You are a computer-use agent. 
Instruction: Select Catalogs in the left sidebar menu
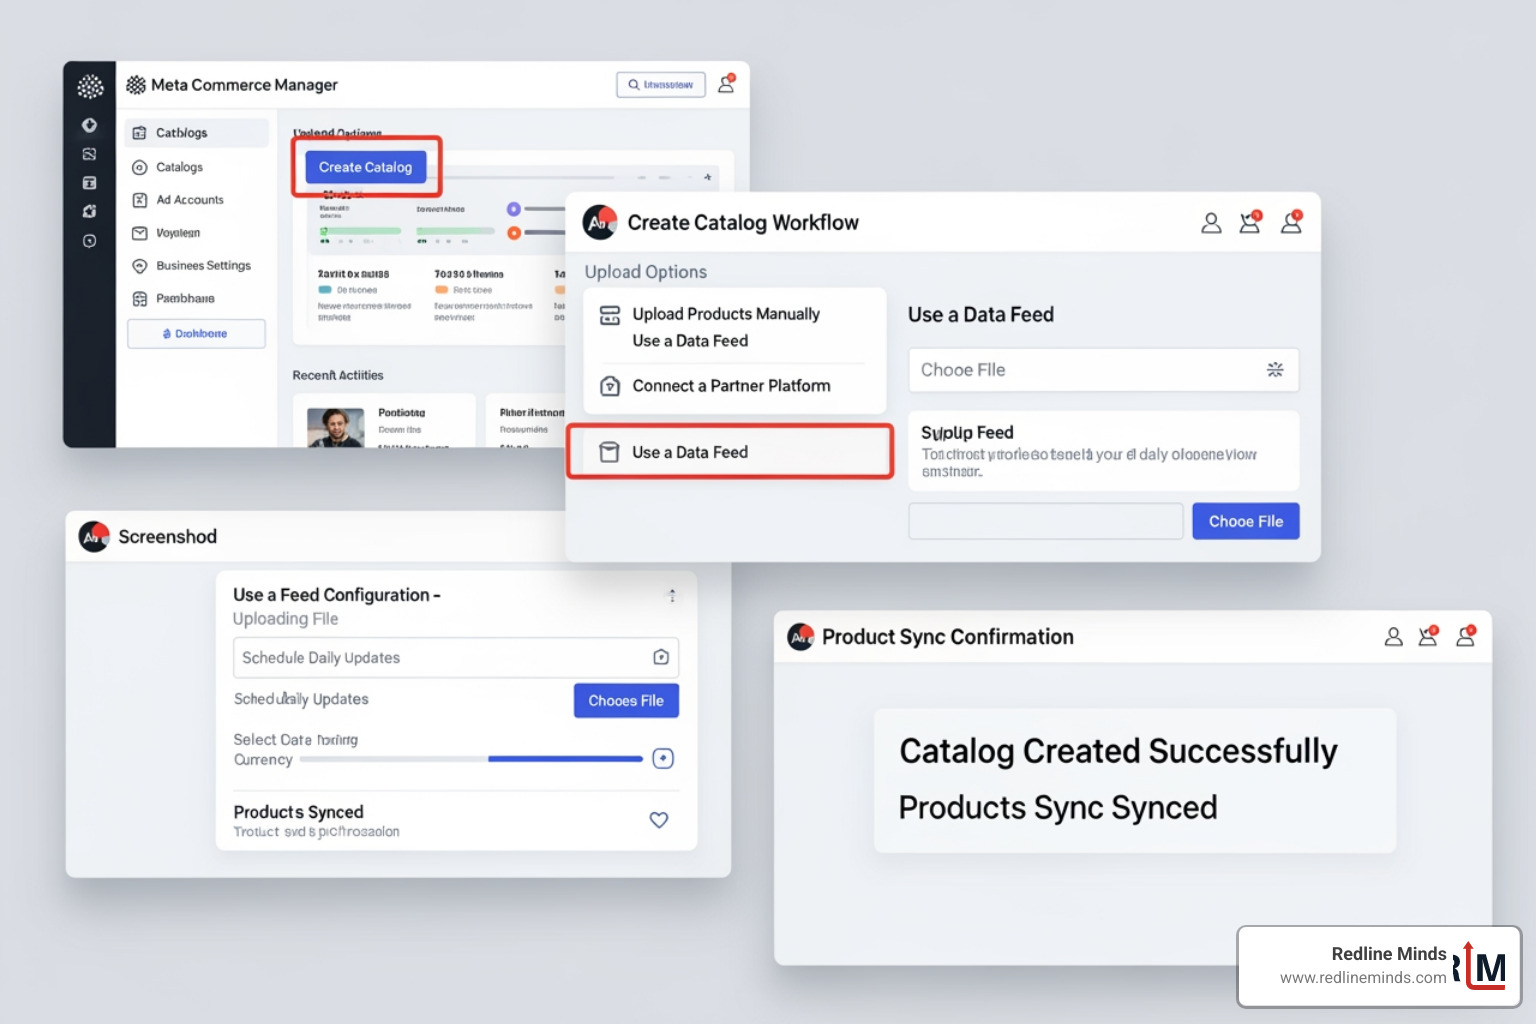click(178, 166)
